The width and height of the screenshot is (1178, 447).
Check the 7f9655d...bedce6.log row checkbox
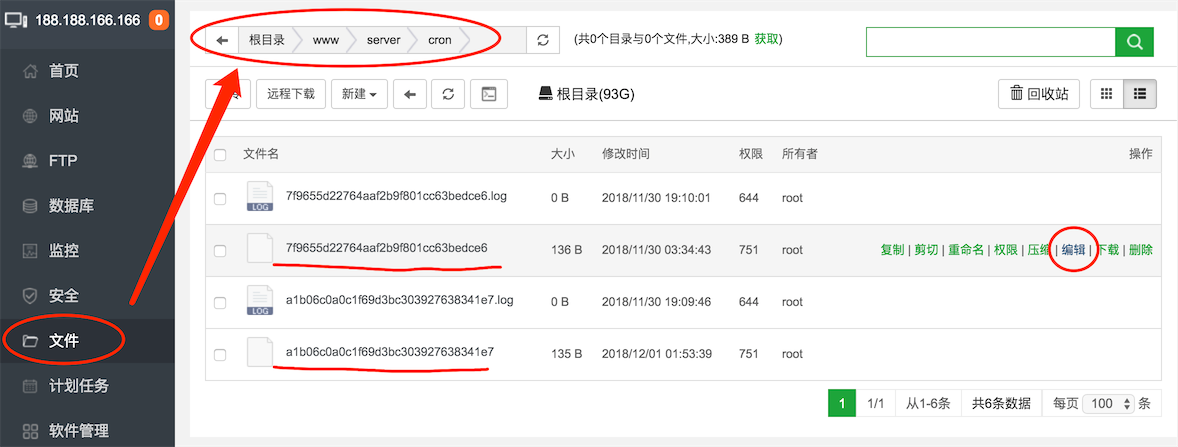pyautogui.click(x=220, y=199)
